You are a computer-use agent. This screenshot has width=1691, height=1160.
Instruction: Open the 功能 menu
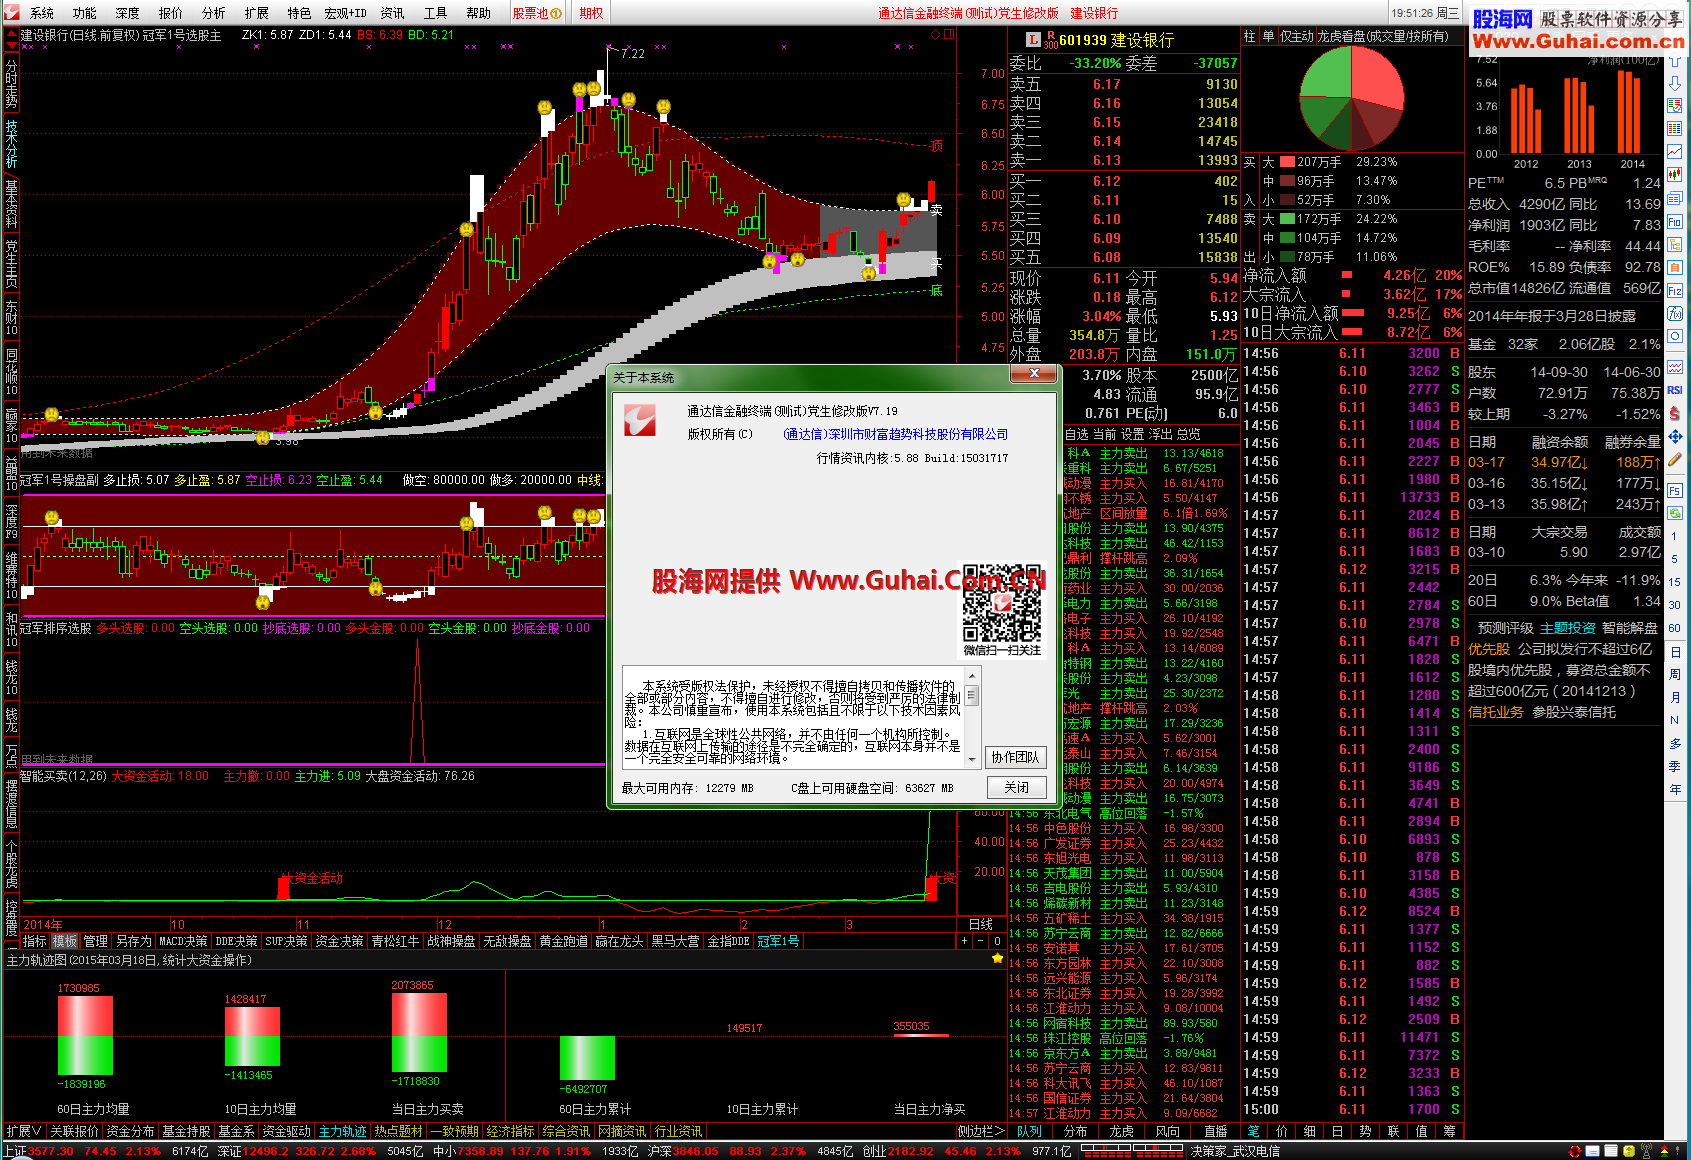85,13
